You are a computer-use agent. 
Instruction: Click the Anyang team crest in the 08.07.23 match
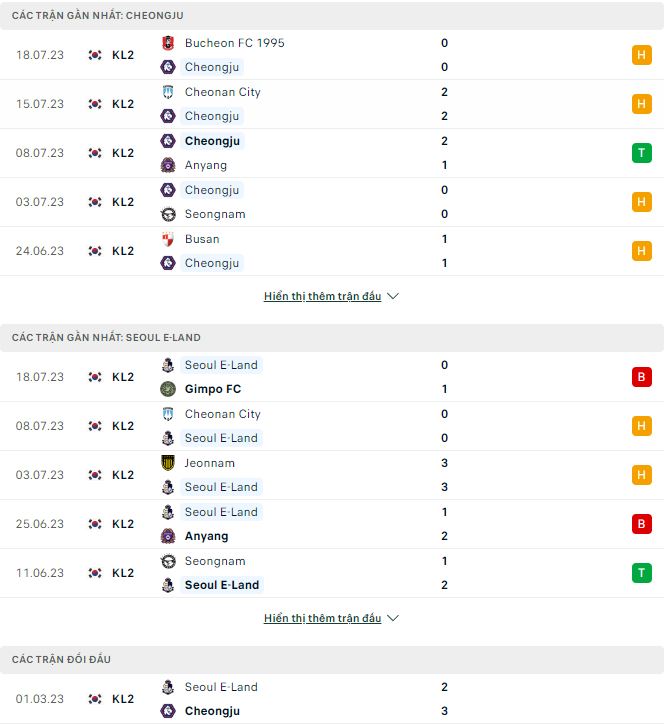pyautogui.click(x=168, y=165)
